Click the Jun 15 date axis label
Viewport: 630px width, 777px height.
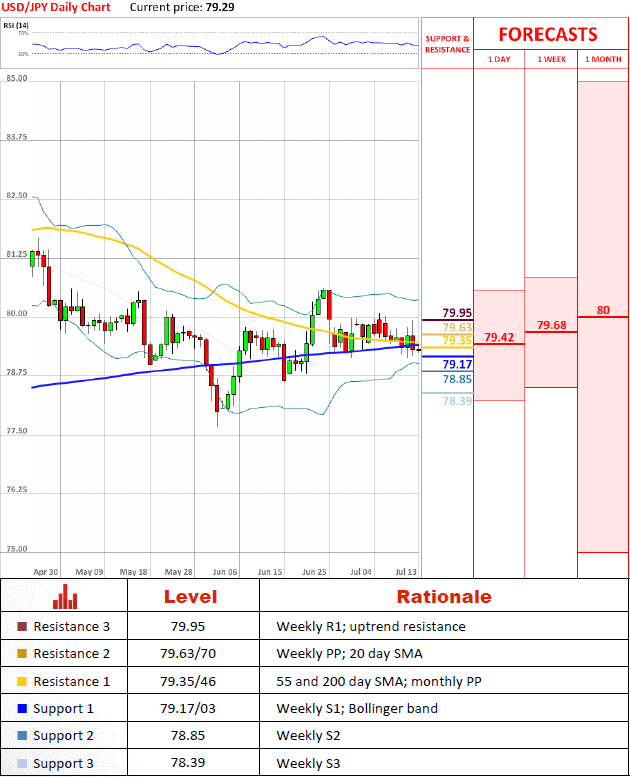pyautogui.click(x=270, y=572)
